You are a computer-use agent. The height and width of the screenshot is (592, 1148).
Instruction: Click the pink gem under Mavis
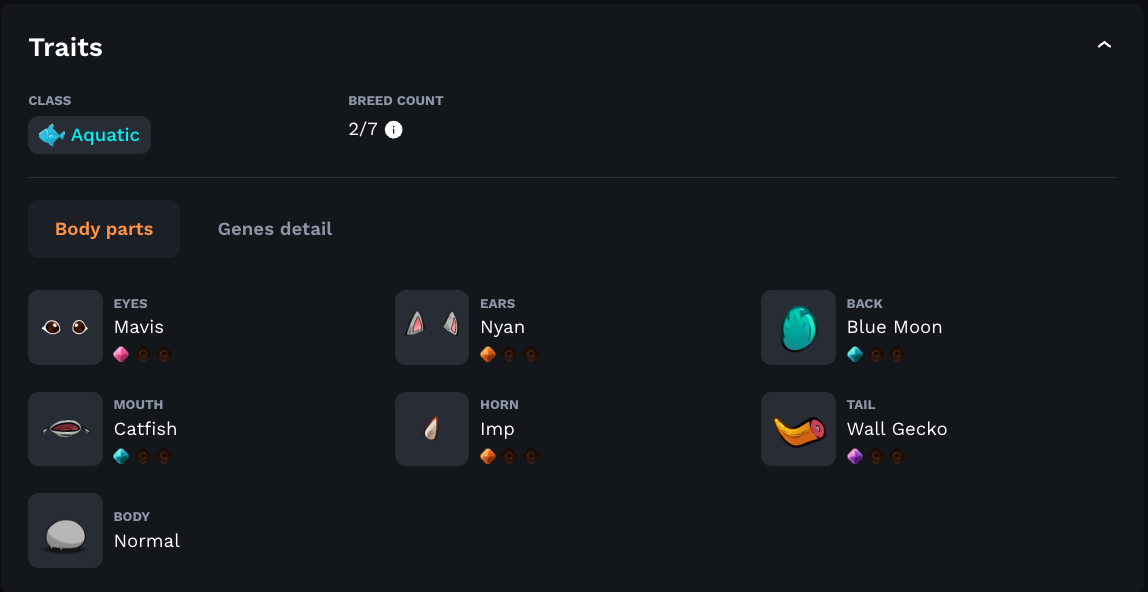[121, 354]
